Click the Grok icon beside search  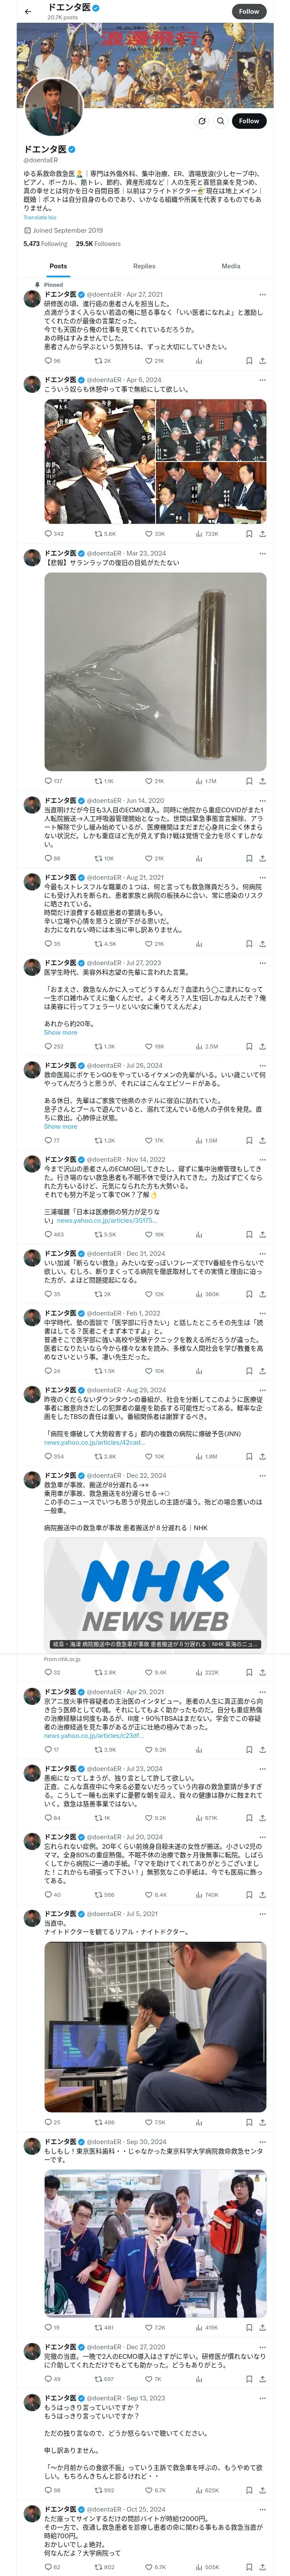(201, 121)
